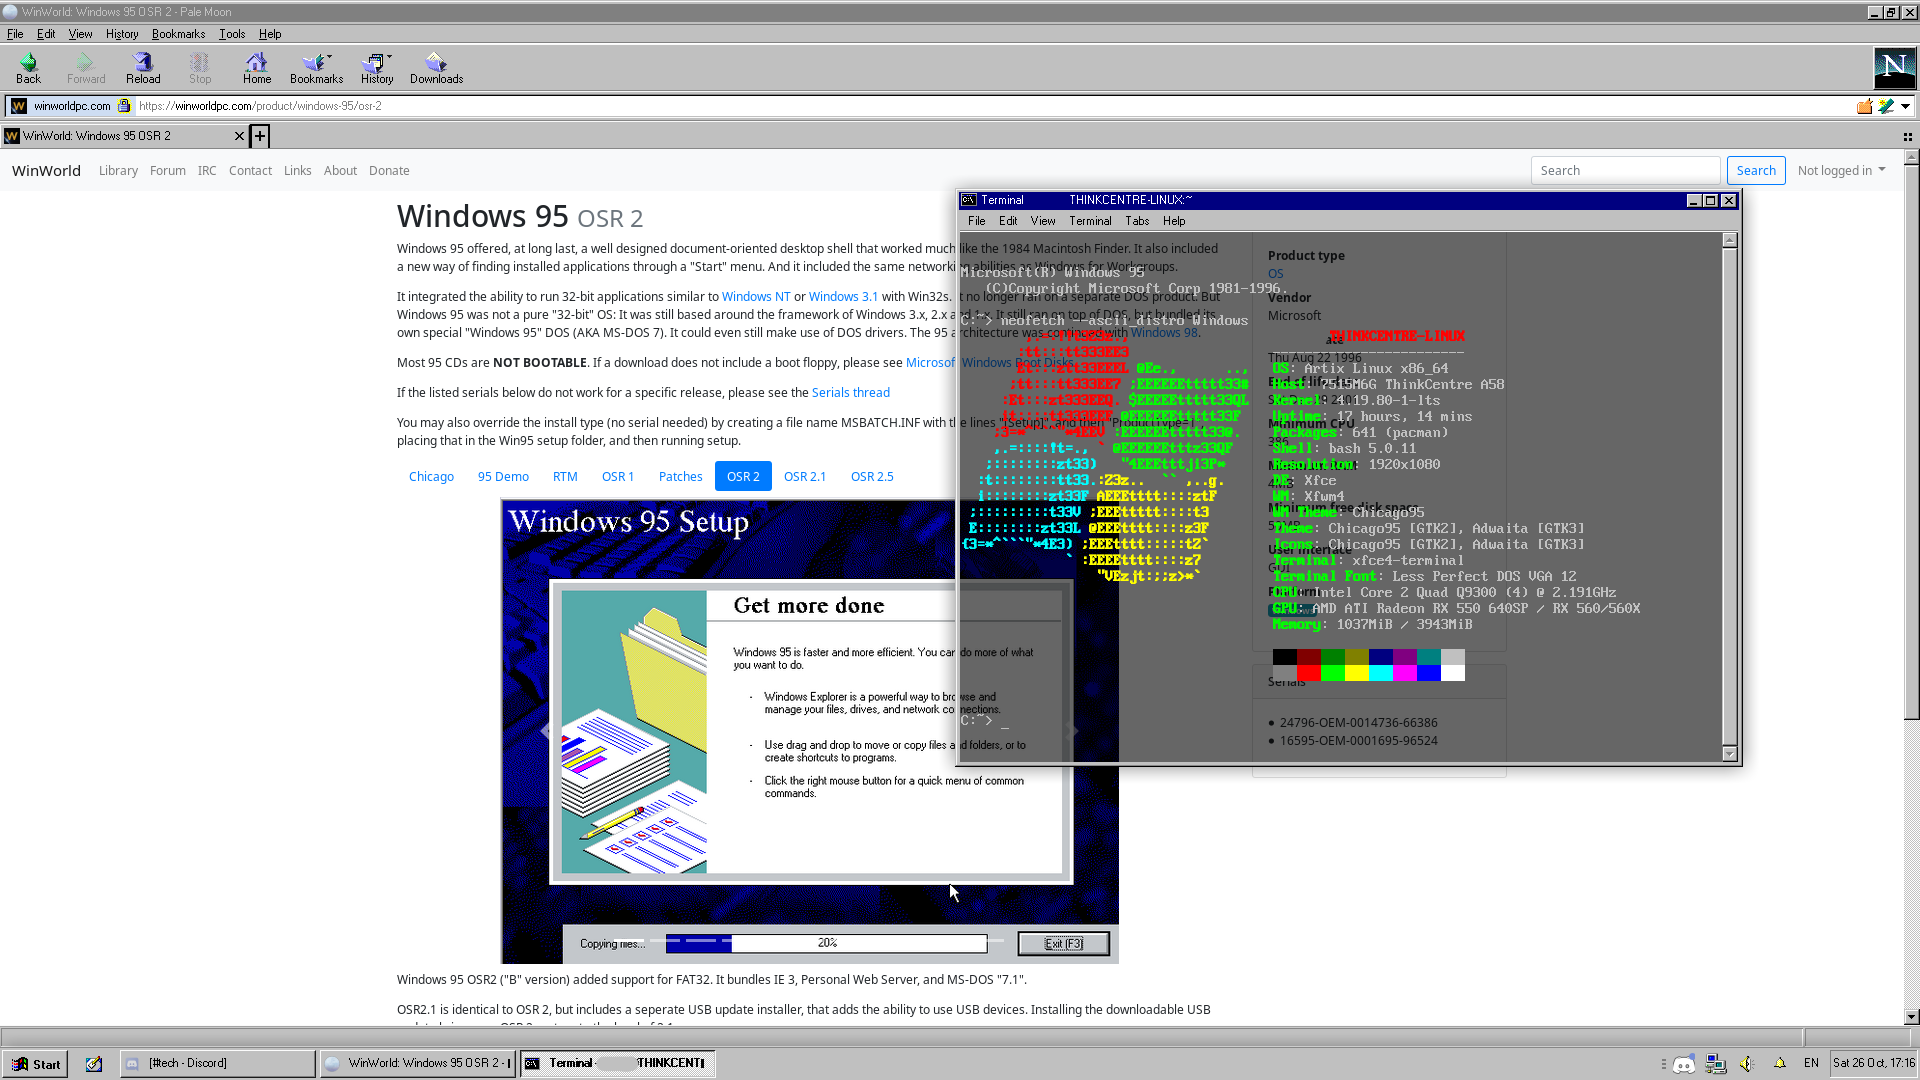Switch to the OSR 2.1 release tab
Viewport: 1920px width, 1080px height.
pos(805,477)
